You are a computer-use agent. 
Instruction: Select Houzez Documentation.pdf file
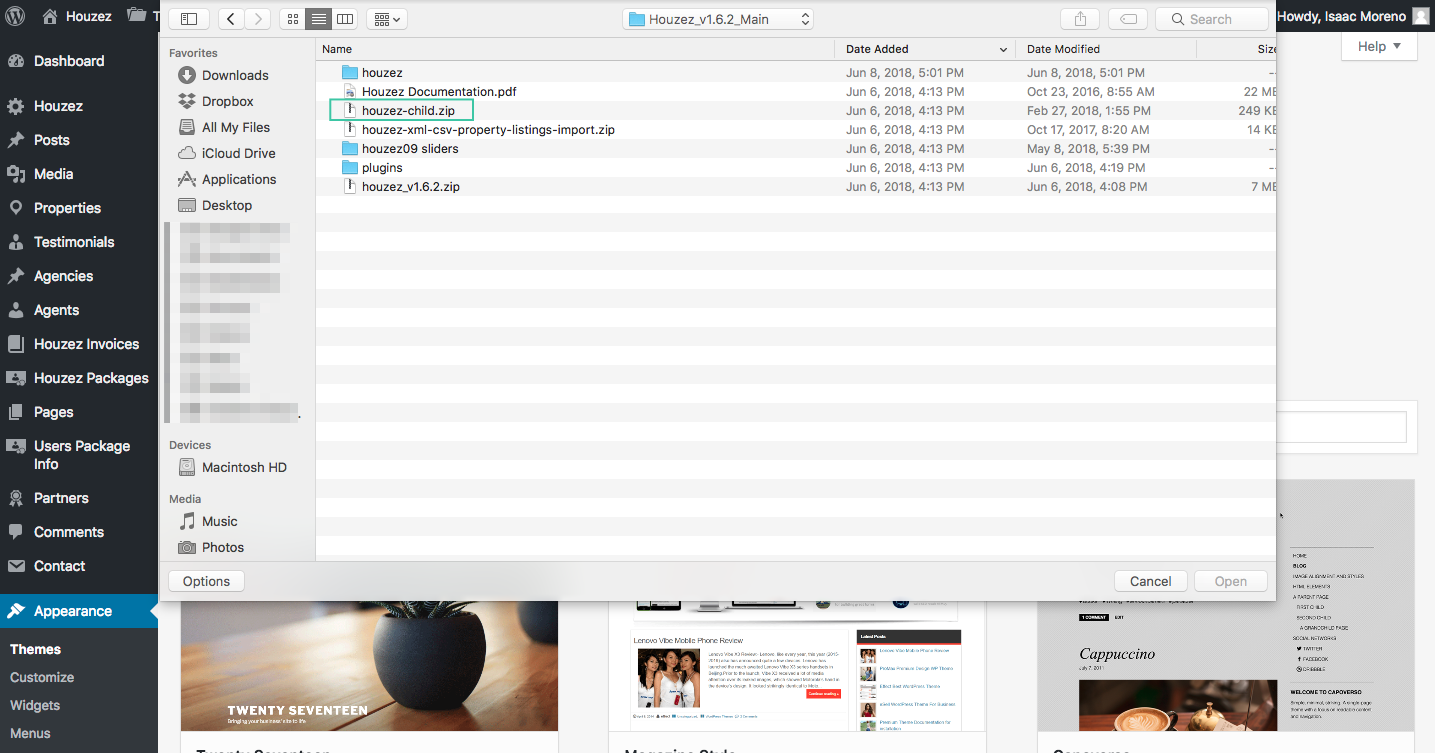796,92
